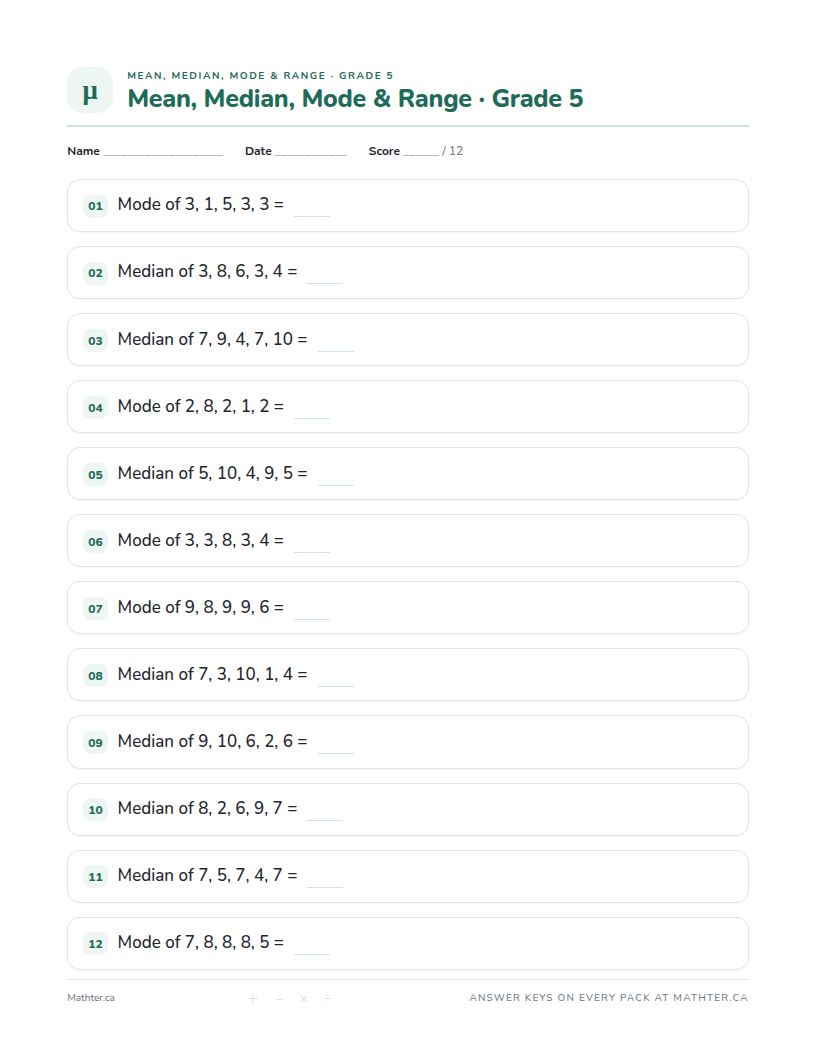Viewport: 816px width, 1056px height.
Task: Click the plus symbol in the footer
Action: [252, 999]
